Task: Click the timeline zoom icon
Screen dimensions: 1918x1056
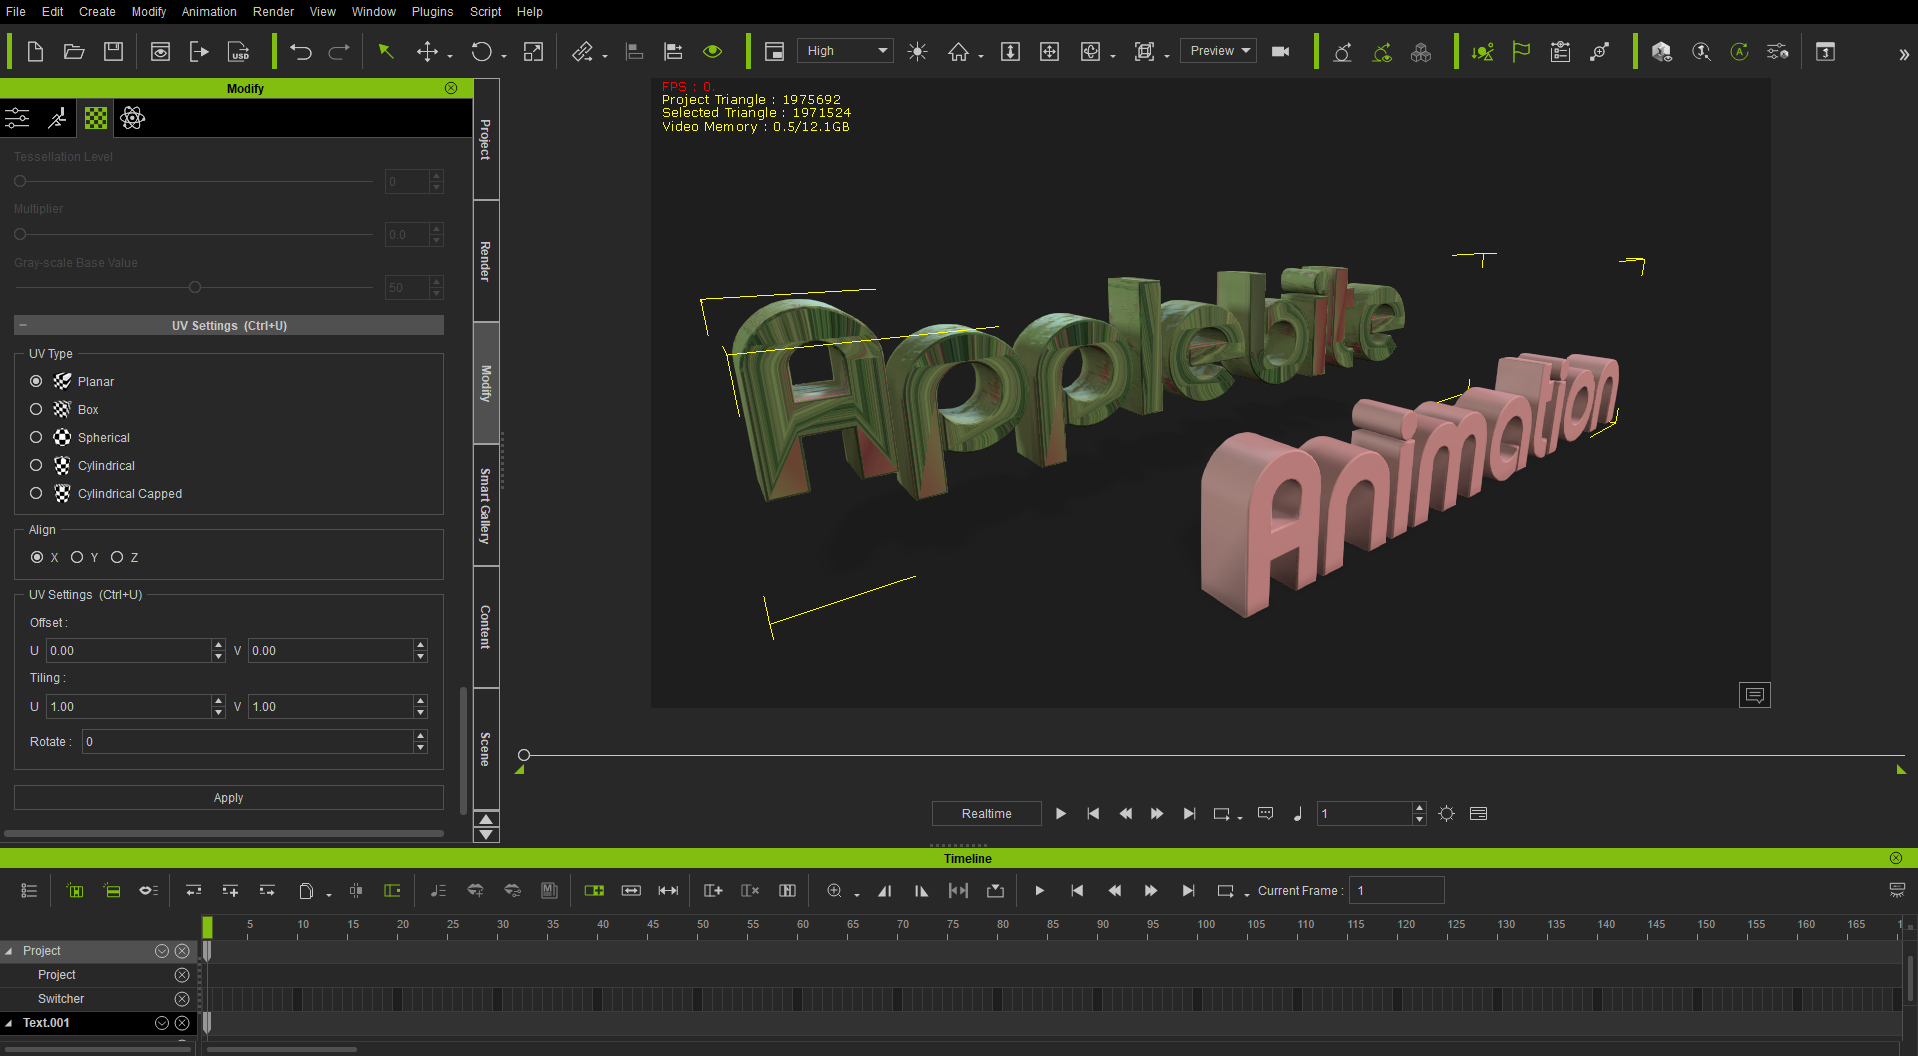Action: point(834,891)
